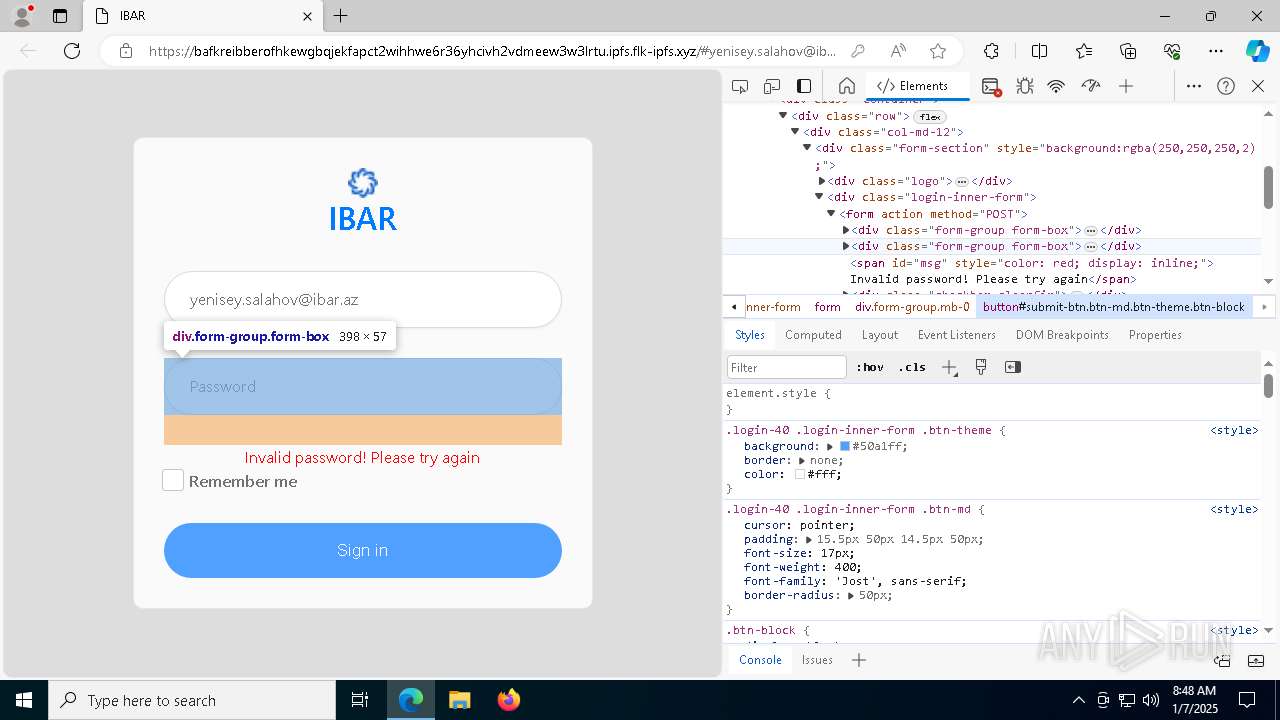Open DevTools help question mark
This screenshot has width=1280, height=720.
(1226, 86)
